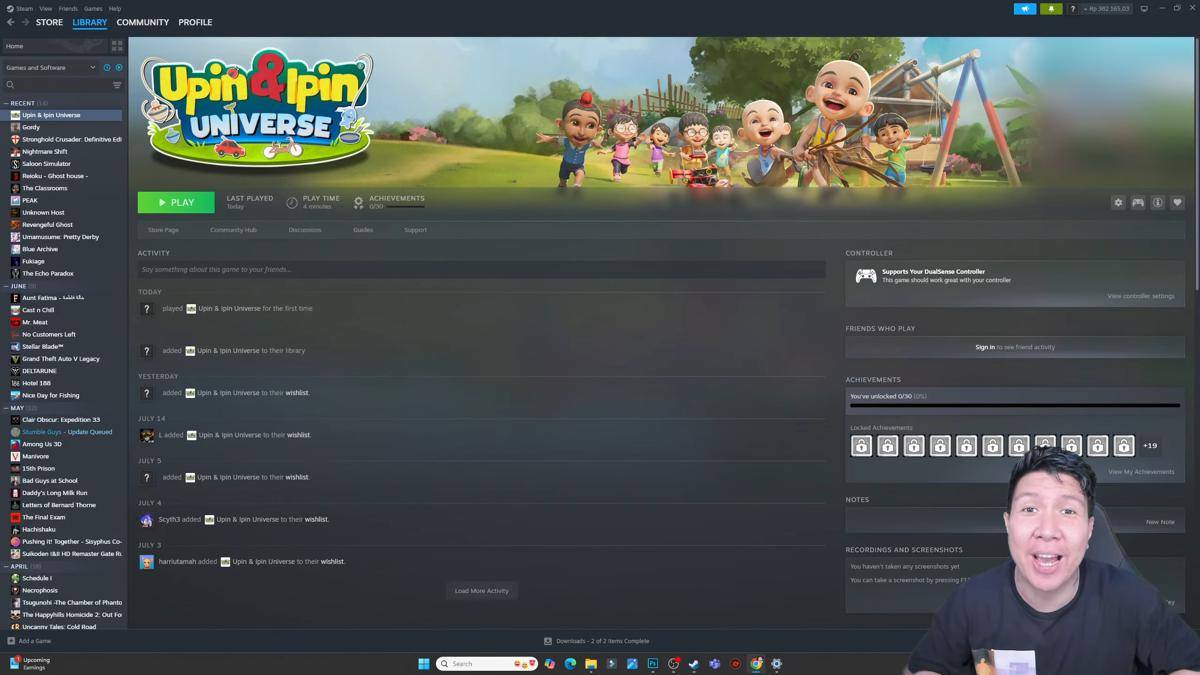1200x675 pixels.
Task: Switch to the COMMUNITY tab
Action: click(x=143, y=22)
